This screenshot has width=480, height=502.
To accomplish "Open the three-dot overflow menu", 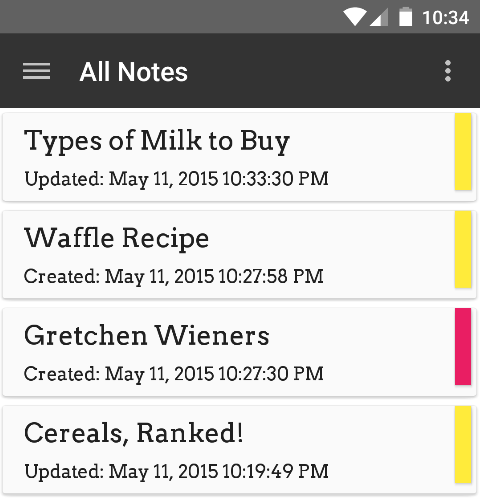I will pos(448,71).
